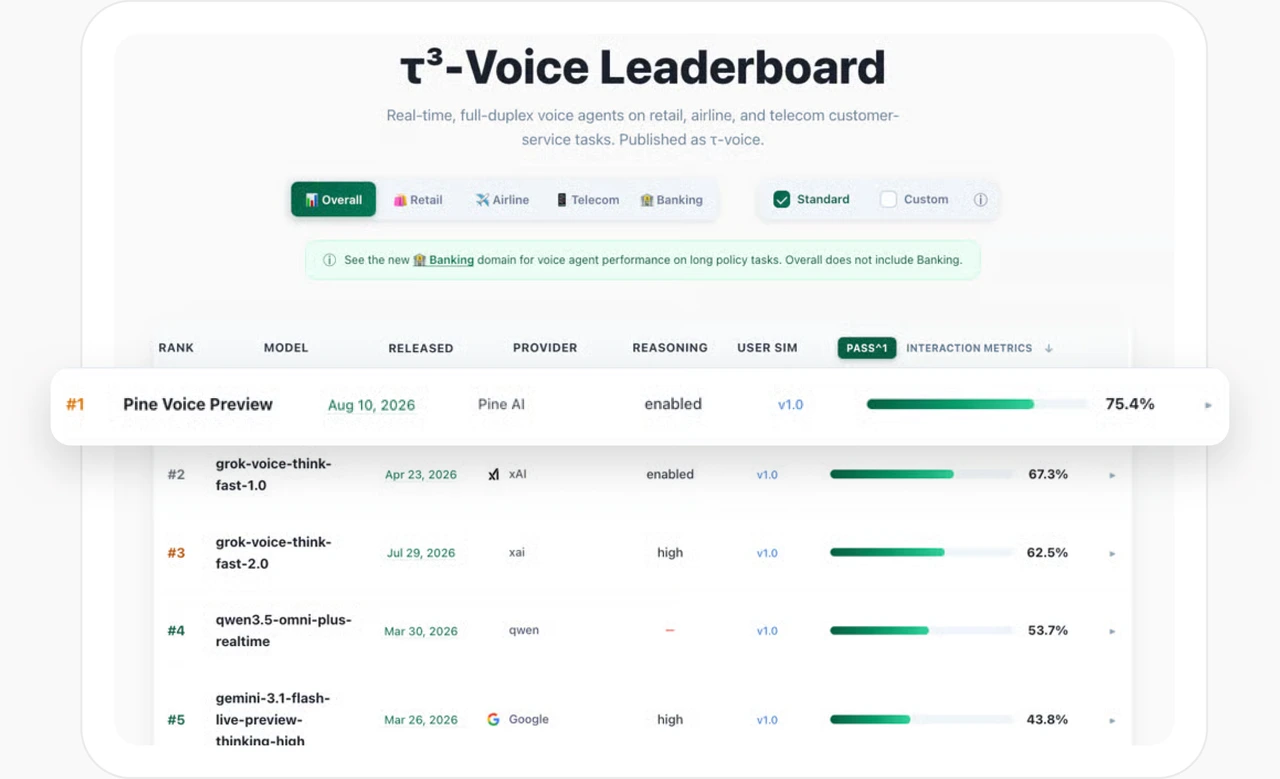
Task: Follow the Banking link in the notice
Action: pos(444,260)
